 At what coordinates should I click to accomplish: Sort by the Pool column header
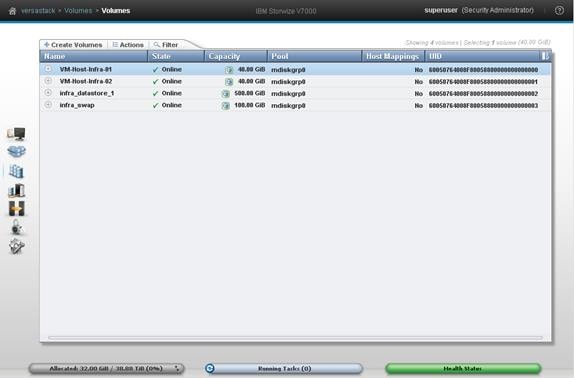point(314,56)
